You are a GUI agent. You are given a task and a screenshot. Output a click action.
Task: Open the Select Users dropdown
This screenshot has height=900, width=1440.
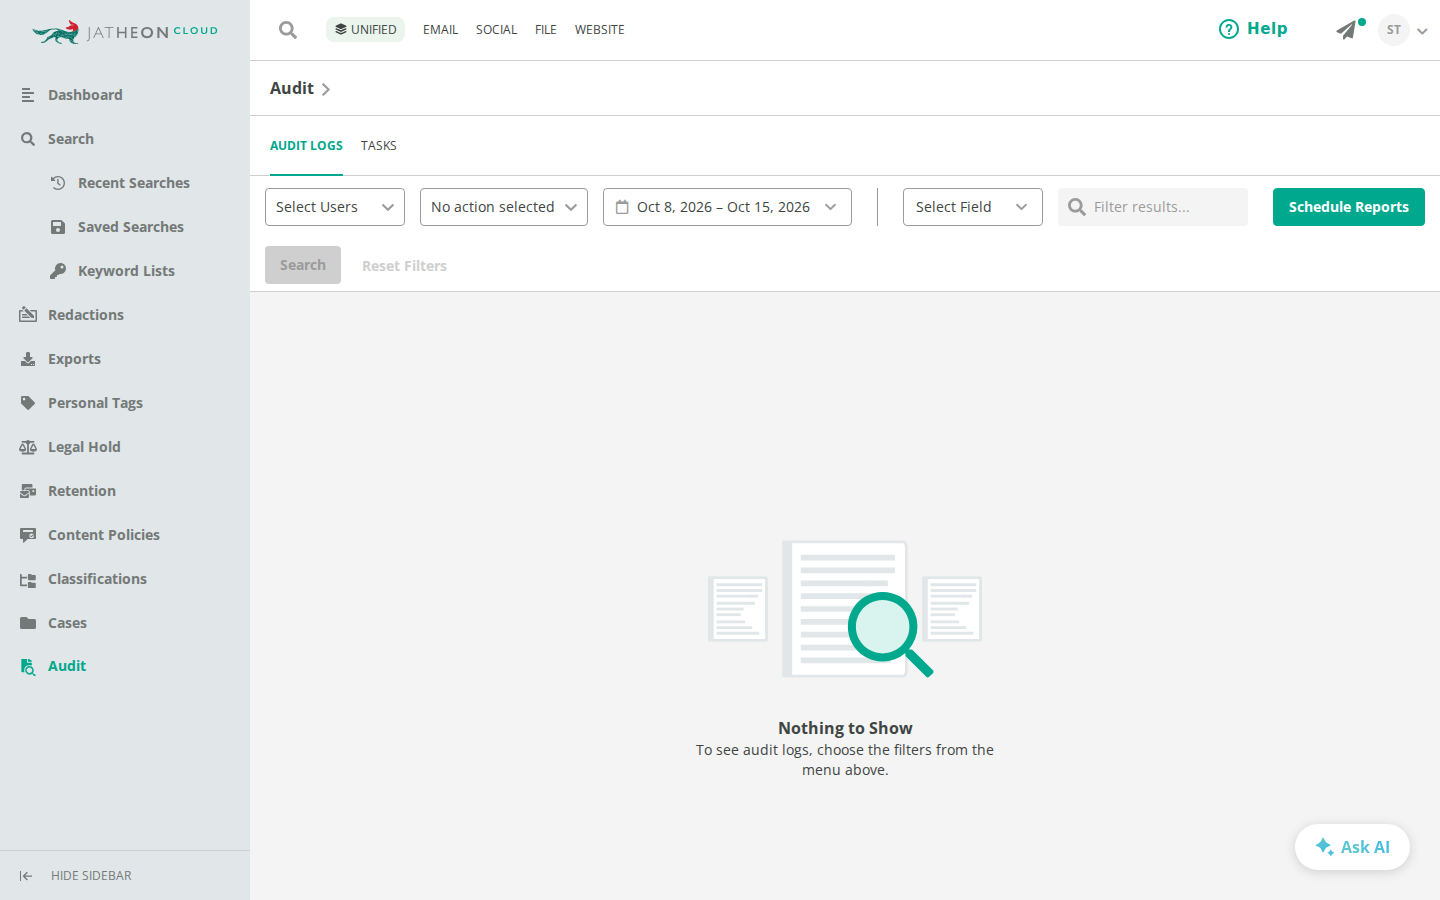click(x=335, y=207)
